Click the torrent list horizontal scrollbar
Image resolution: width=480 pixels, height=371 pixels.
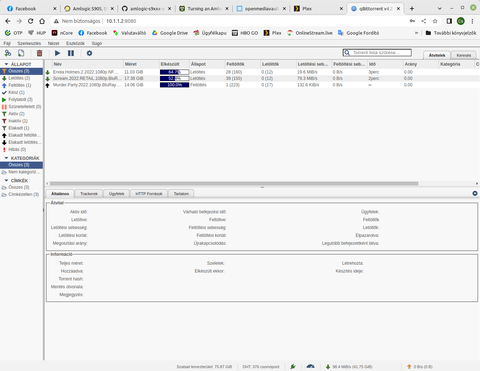click(x=234, y=183)
